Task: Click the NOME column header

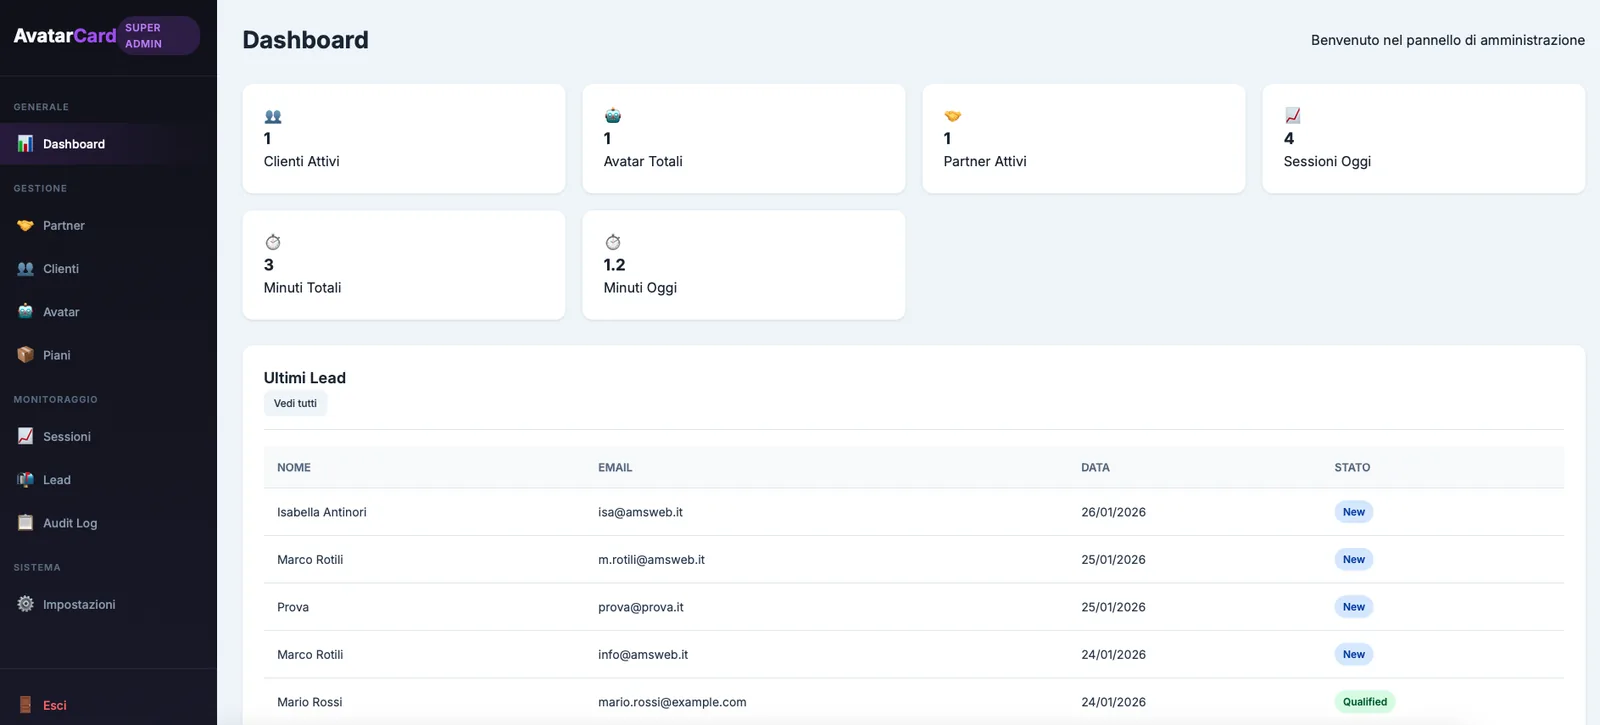Action: [294, 468]
